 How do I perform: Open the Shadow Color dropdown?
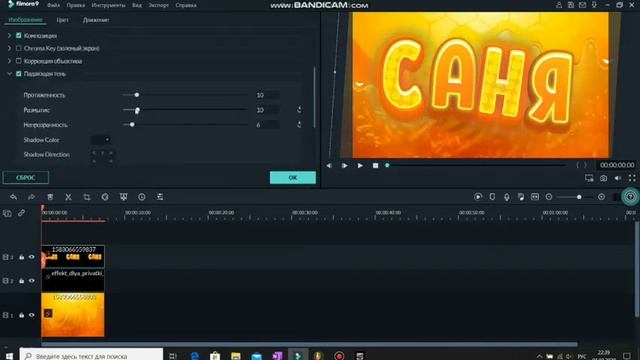click(x=100, y=140)
